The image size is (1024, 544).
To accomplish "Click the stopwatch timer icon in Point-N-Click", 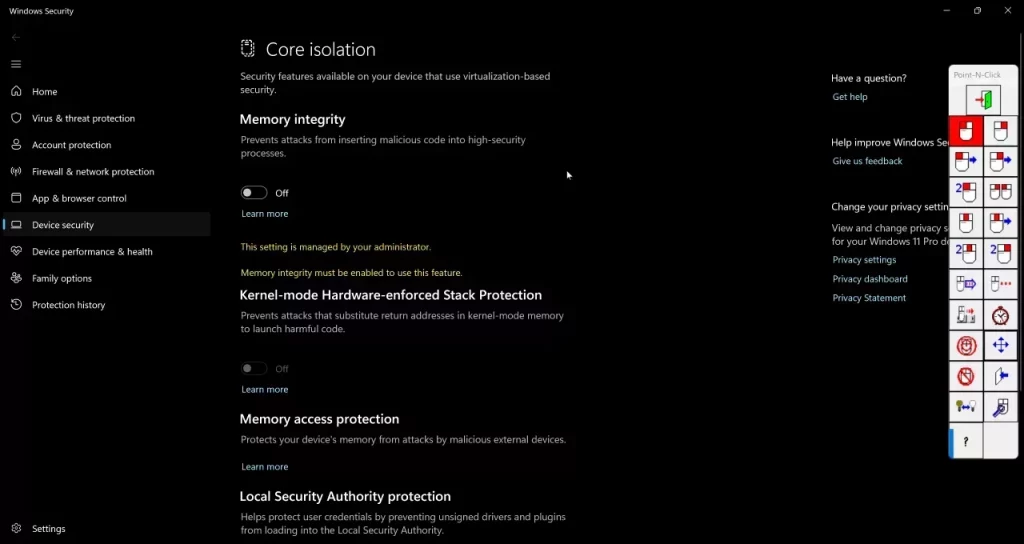I will [x=1000, y=315].
